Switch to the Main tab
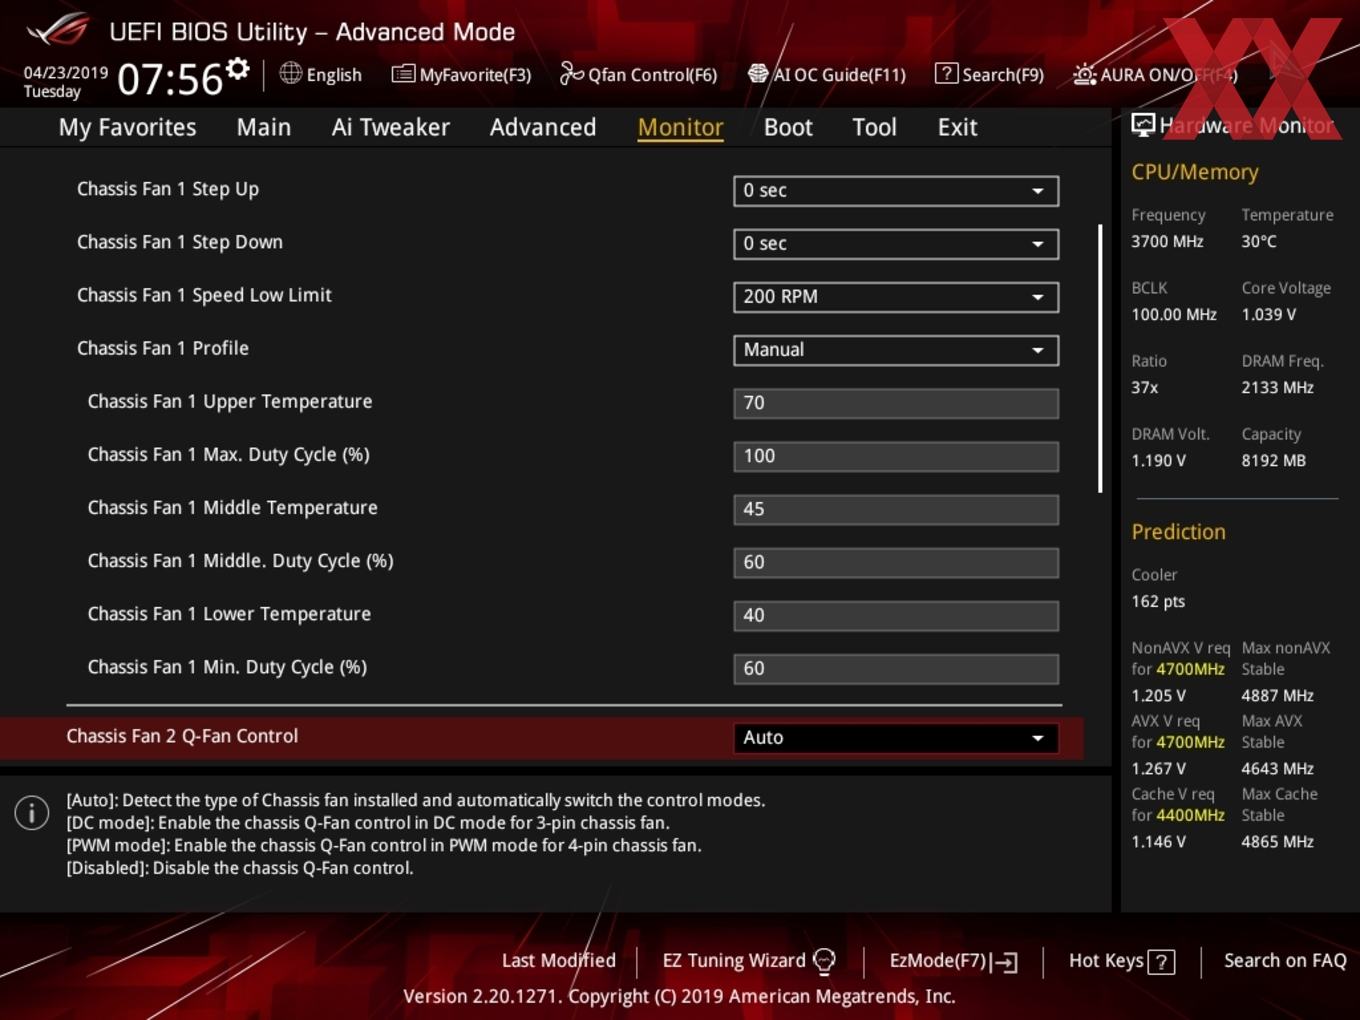Image resolution: width=1360 pixels, height=1020 pixels. [x=264, y=127]
